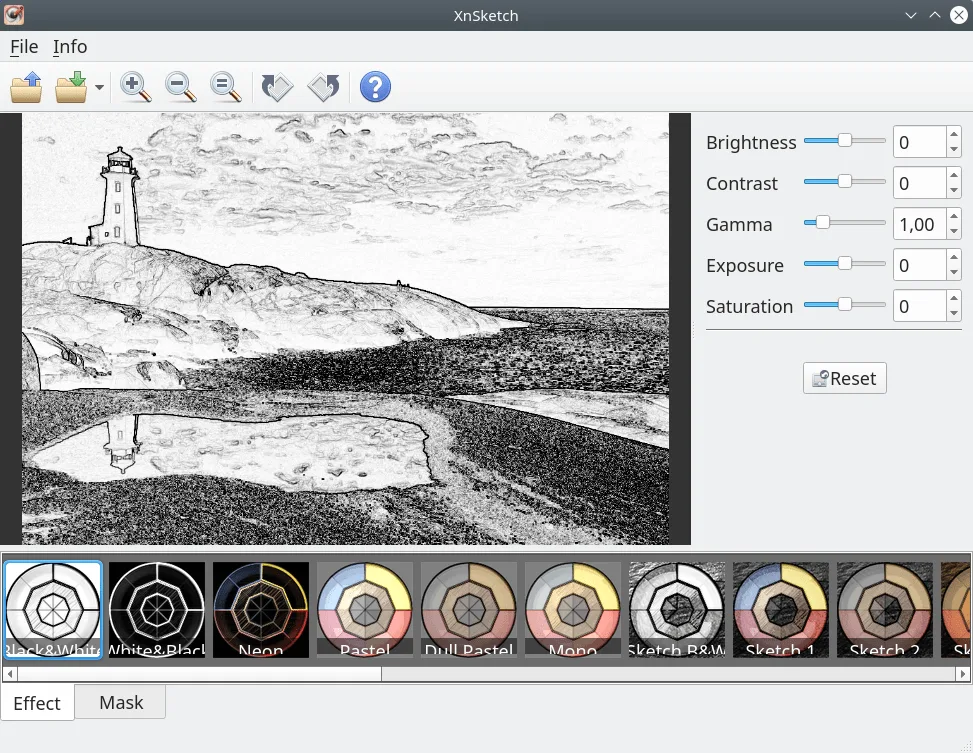
Task: Expand the export dropdown arrow
Action: (99, 88)
